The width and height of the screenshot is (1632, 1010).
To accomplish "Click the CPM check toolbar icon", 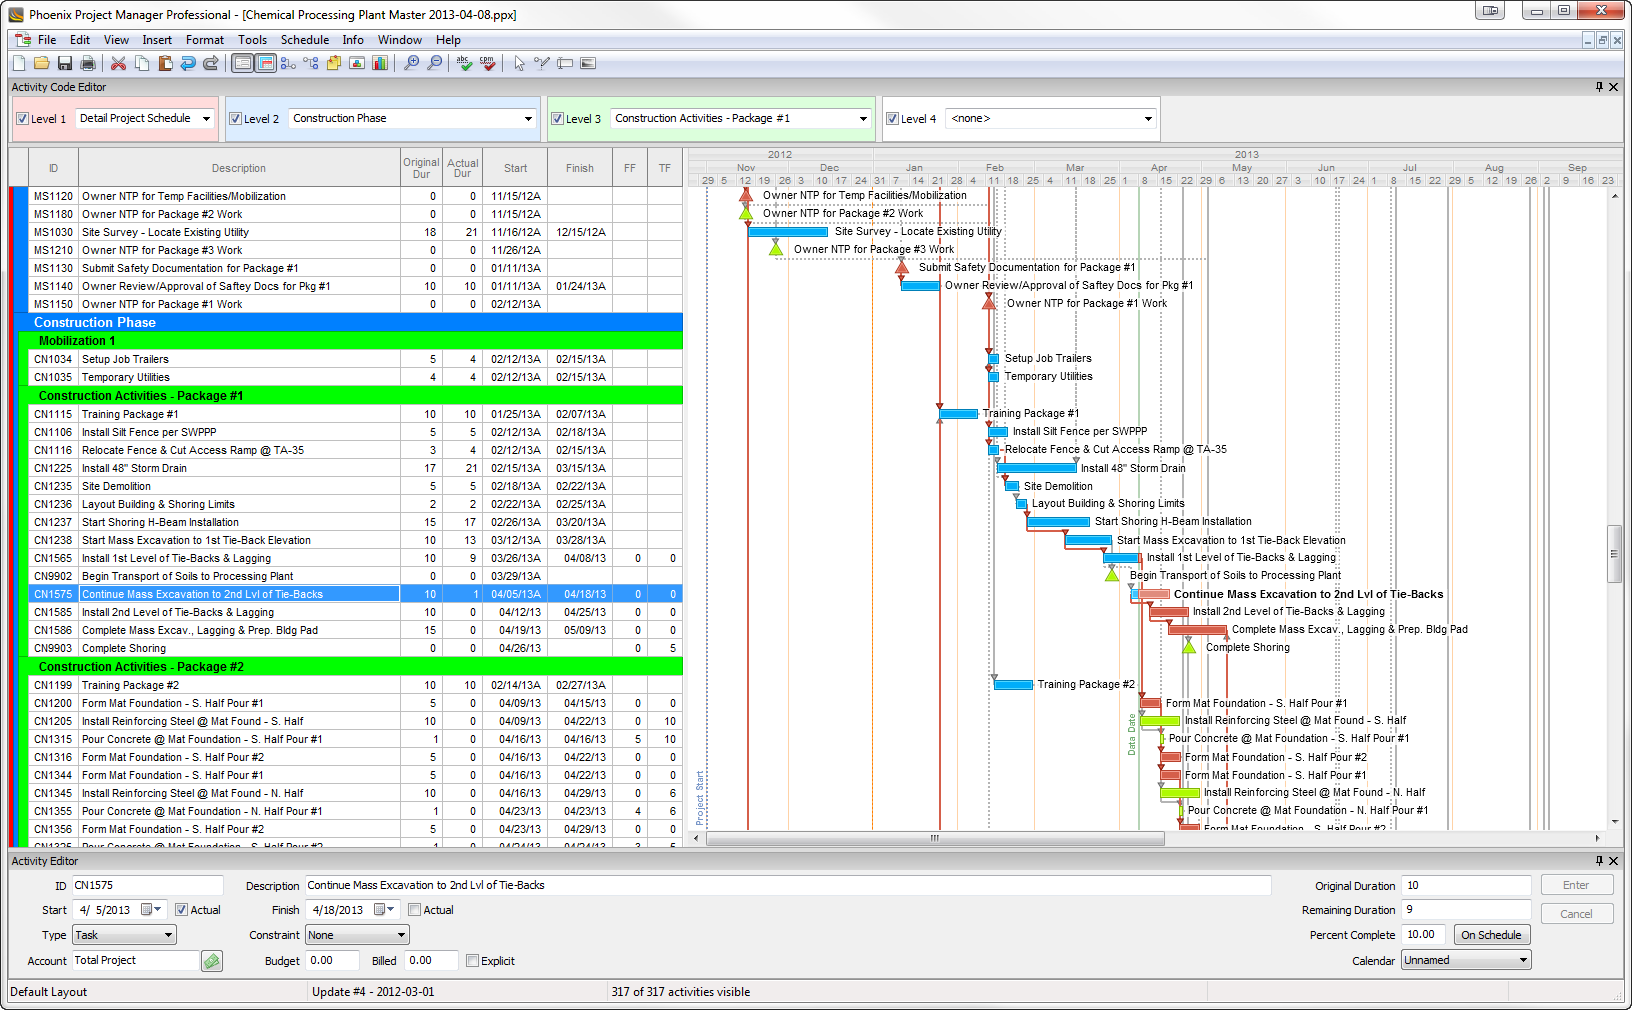I will (x=487, y=63).
